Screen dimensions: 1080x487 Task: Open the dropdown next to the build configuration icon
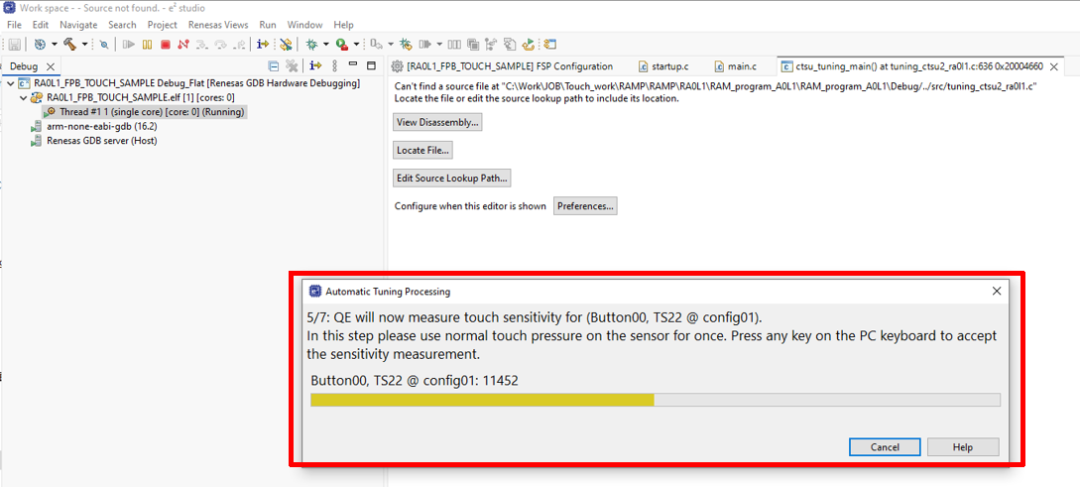click(x=54, y=44)
